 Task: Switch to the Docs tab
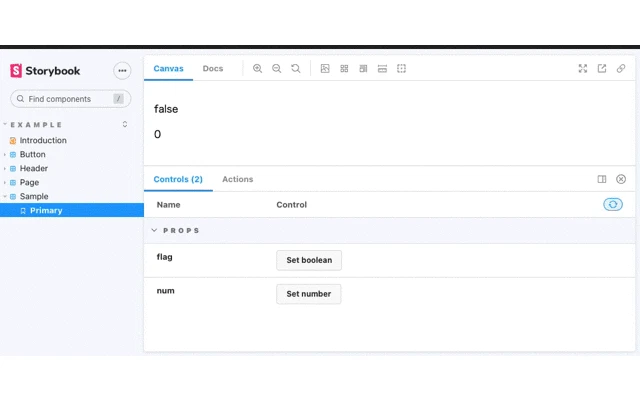click(x=213, y=69)
